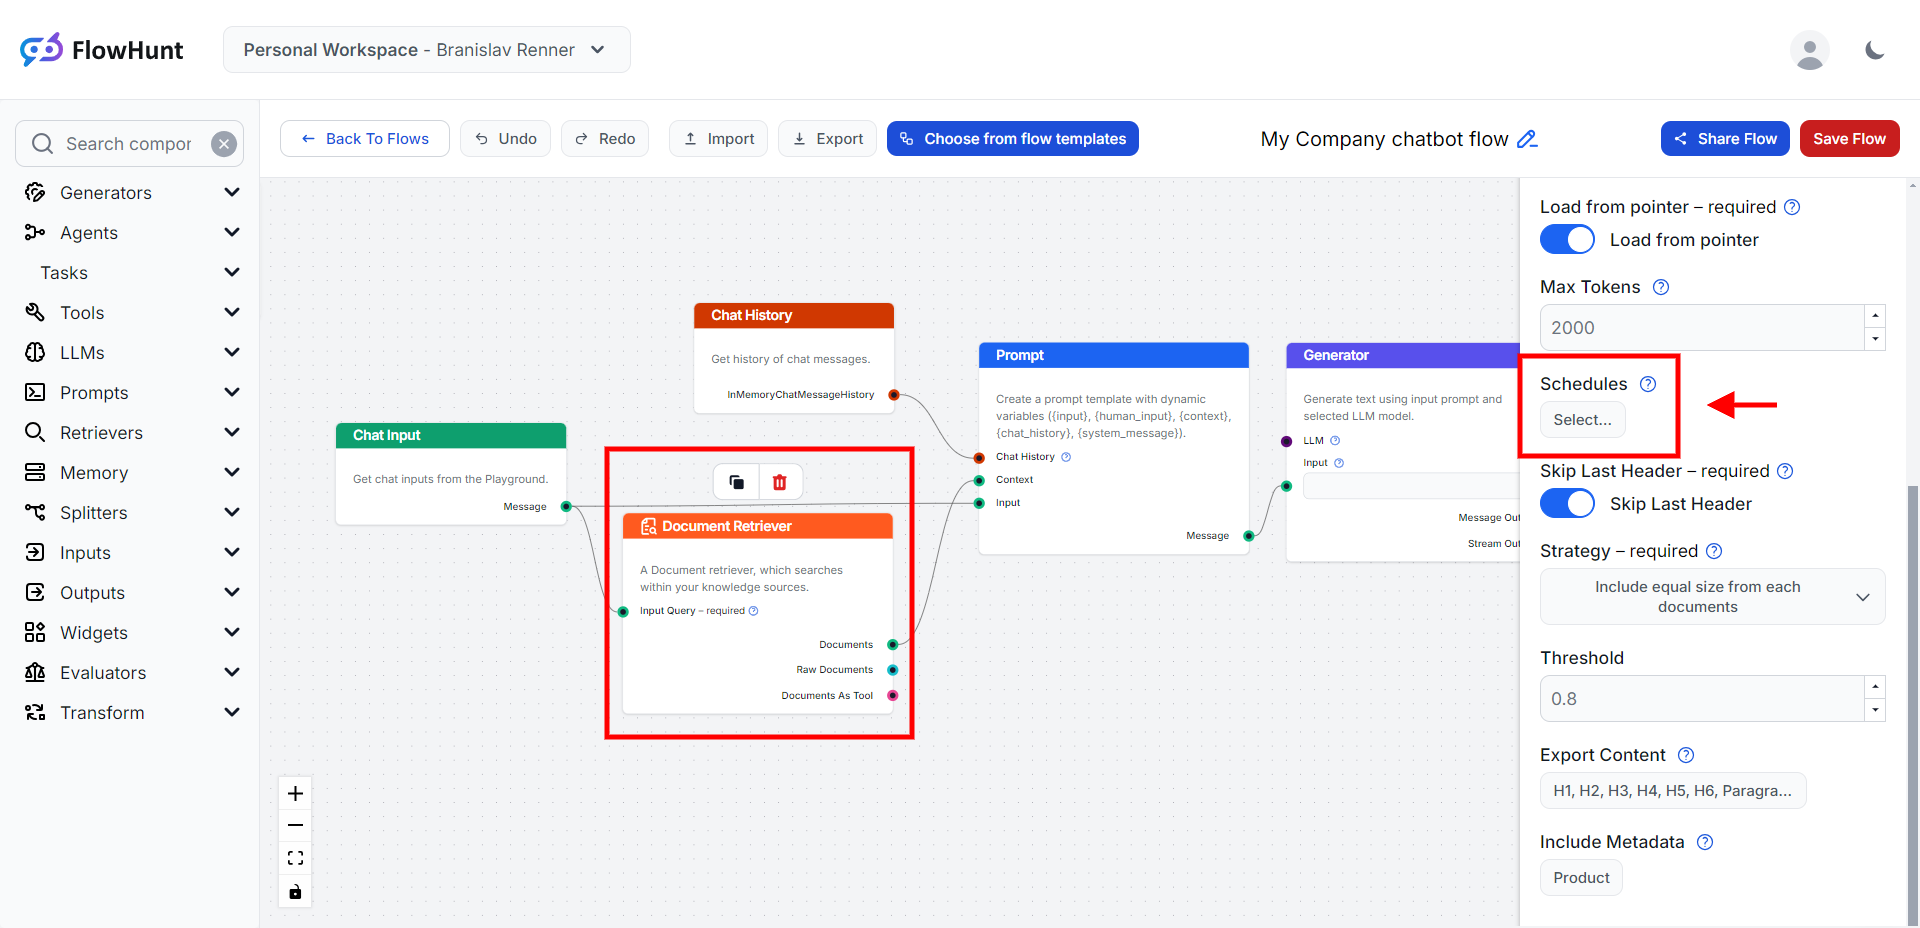The width and height of the screenshot is (1920, 928).
Task: Disable the Load from pointer toggle
Action: tap(1567, 240)
